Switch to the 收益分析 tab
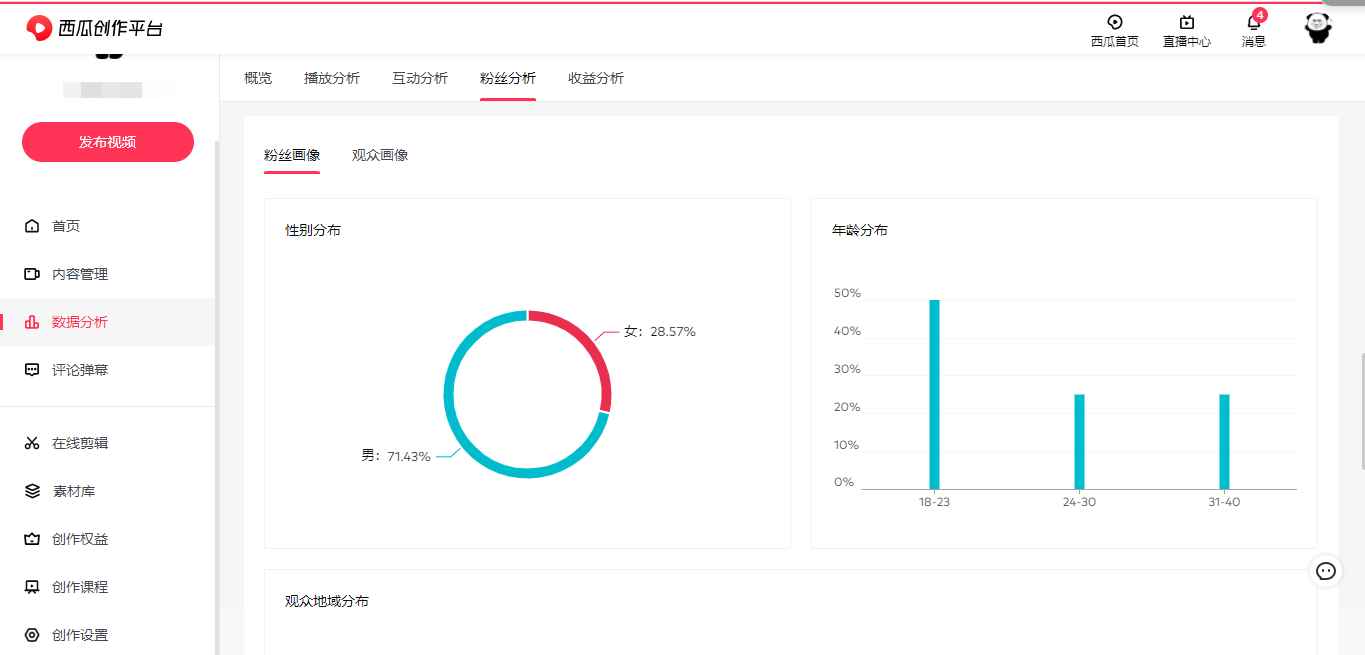1365x655 pixels. (x=596, y=78)
